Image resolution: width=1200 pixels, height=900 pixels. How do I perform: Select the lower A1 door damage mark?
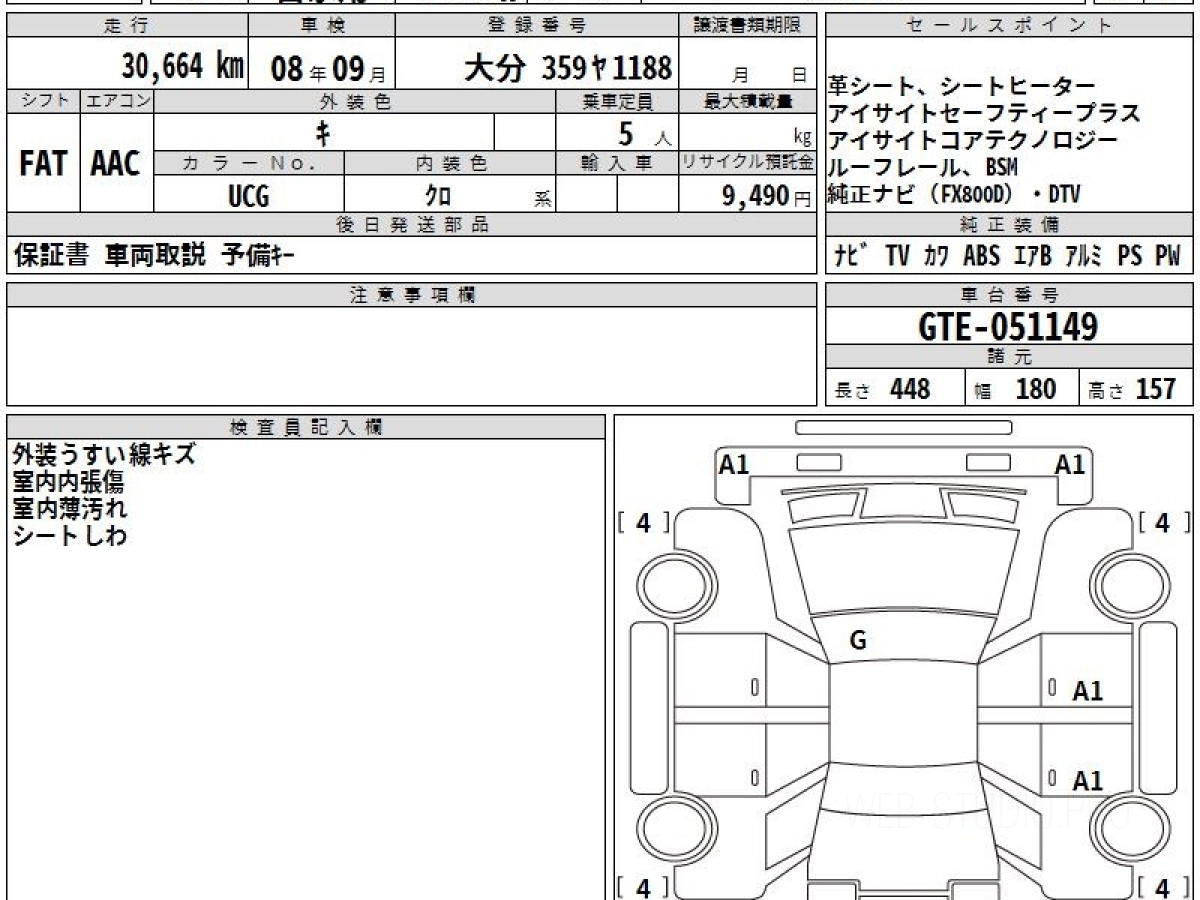1087,780
